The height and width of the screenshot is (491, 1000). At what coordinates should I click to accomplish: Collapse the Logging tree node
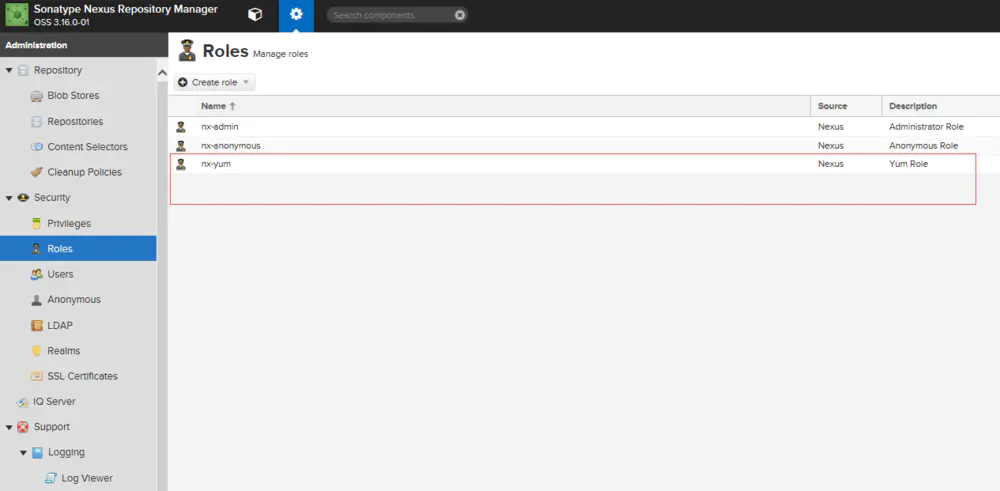pyautogui.click(x=23, y=453)
